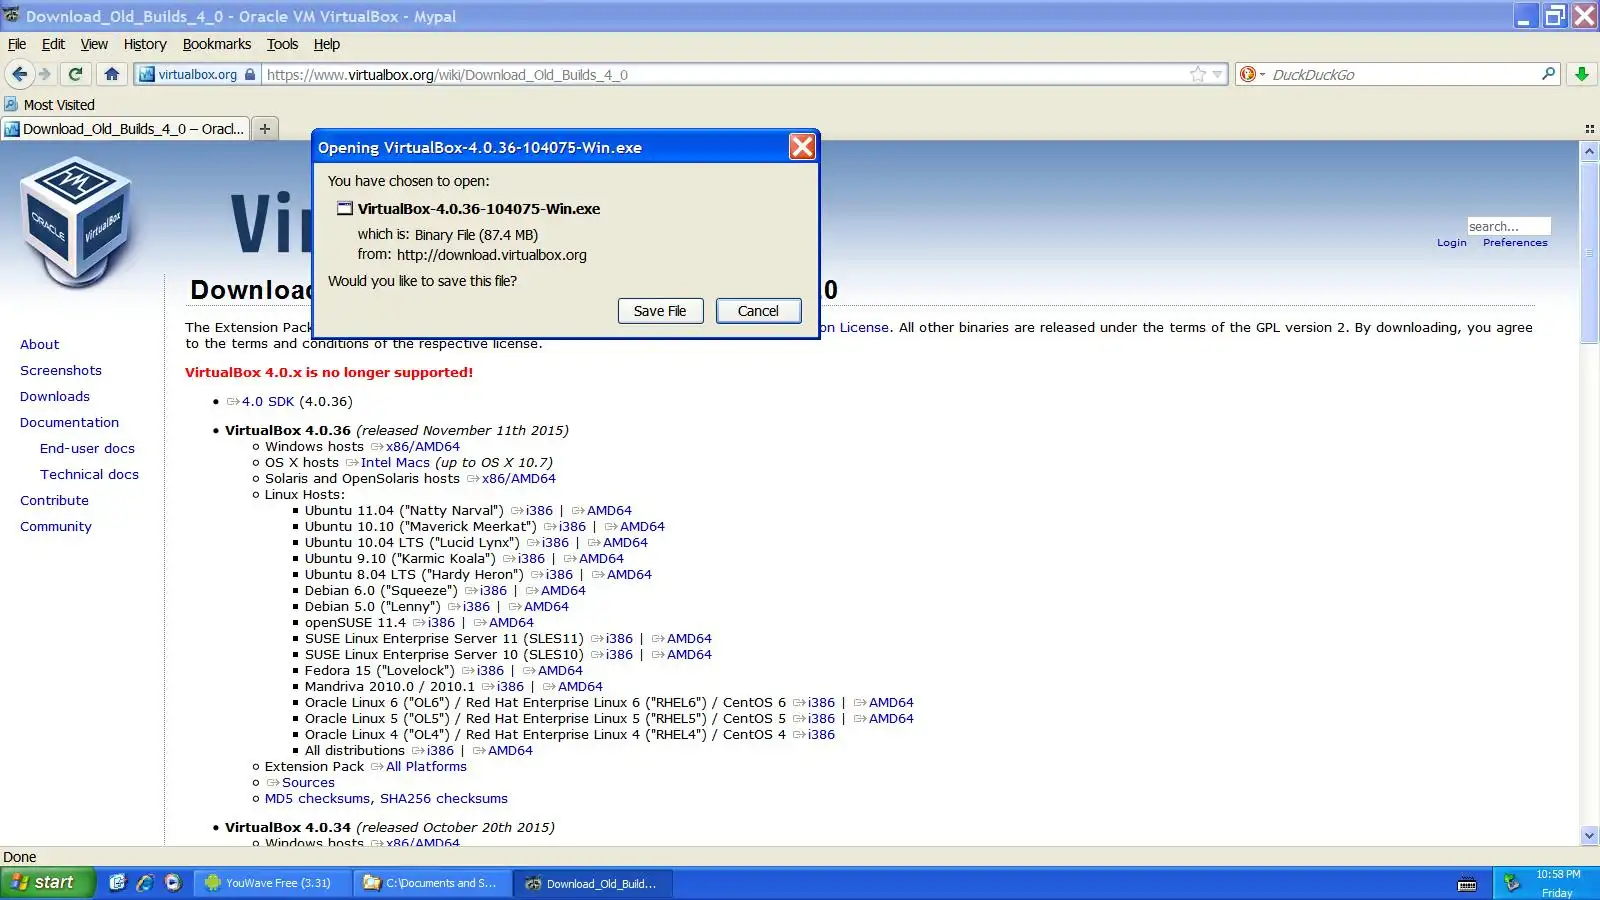Reload the current page

click(x=75, y=74)
